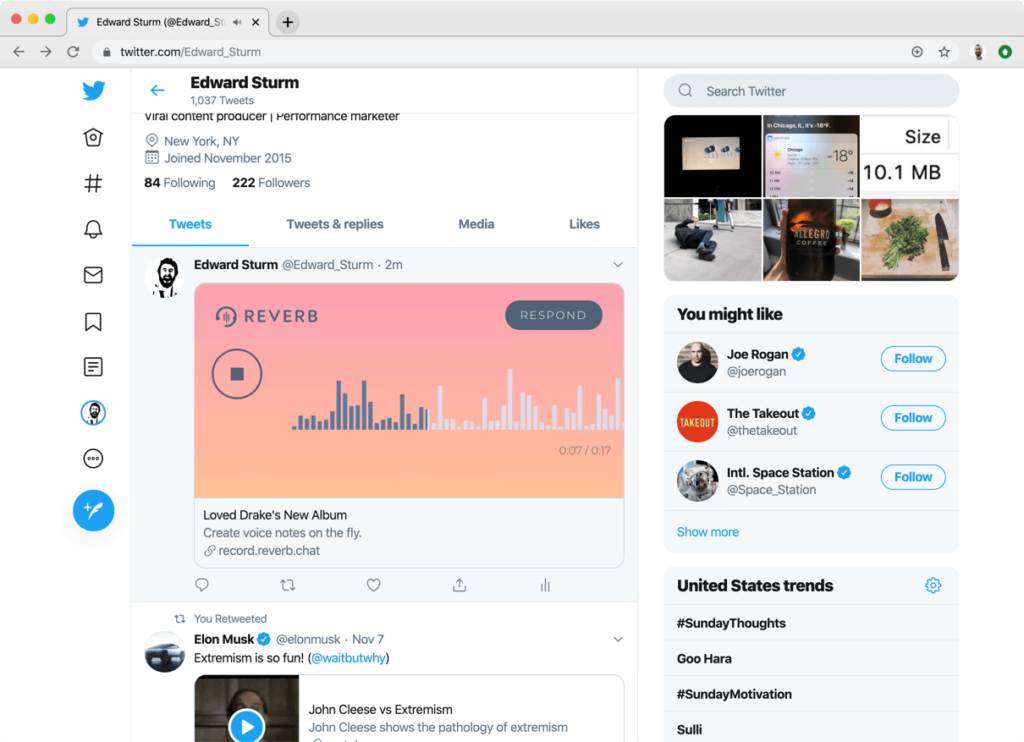Open Profile avatar icon in sidebar
This screenshot has width=1024, height=742.
click(x=93, y=413)
